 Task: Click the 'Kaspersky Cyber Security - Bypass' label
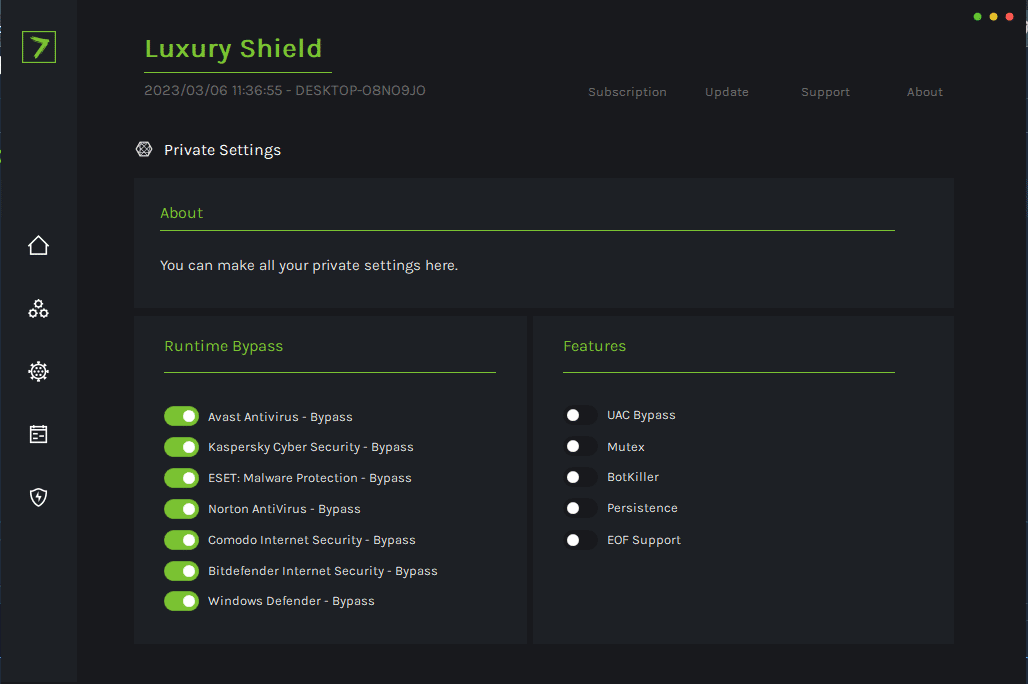(311, 447)
